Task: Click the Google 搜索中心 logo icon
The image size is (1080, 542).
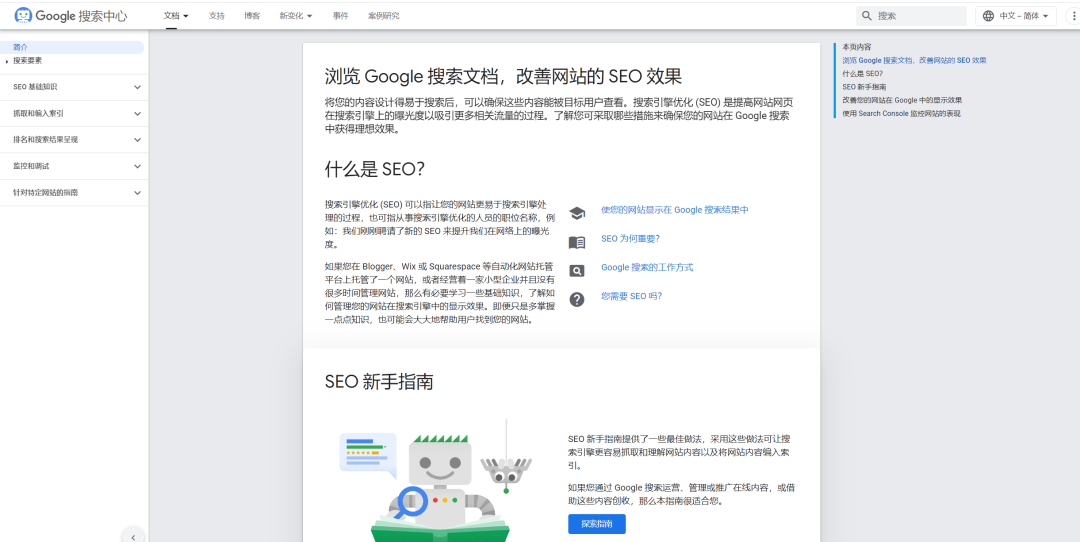Action: pos(23,15)
